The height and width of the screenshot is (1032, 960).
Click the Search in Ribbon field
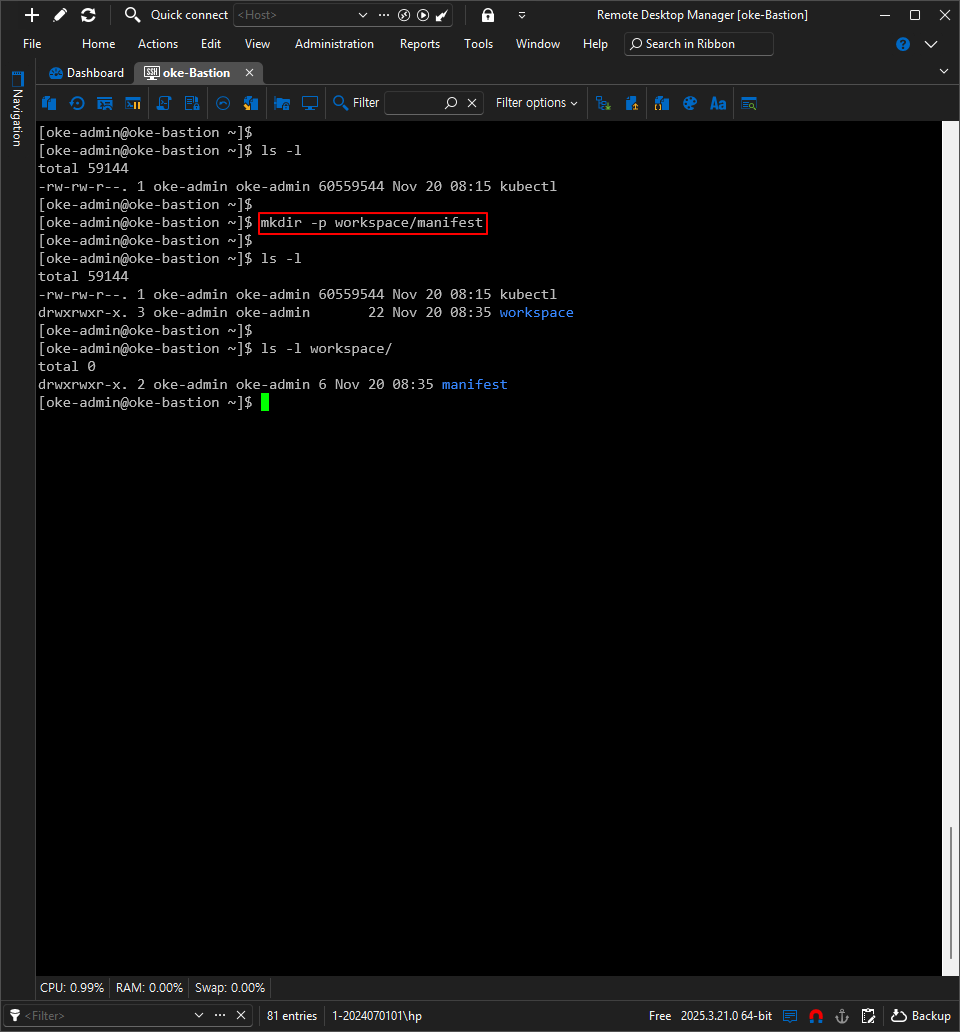point(699,44)
